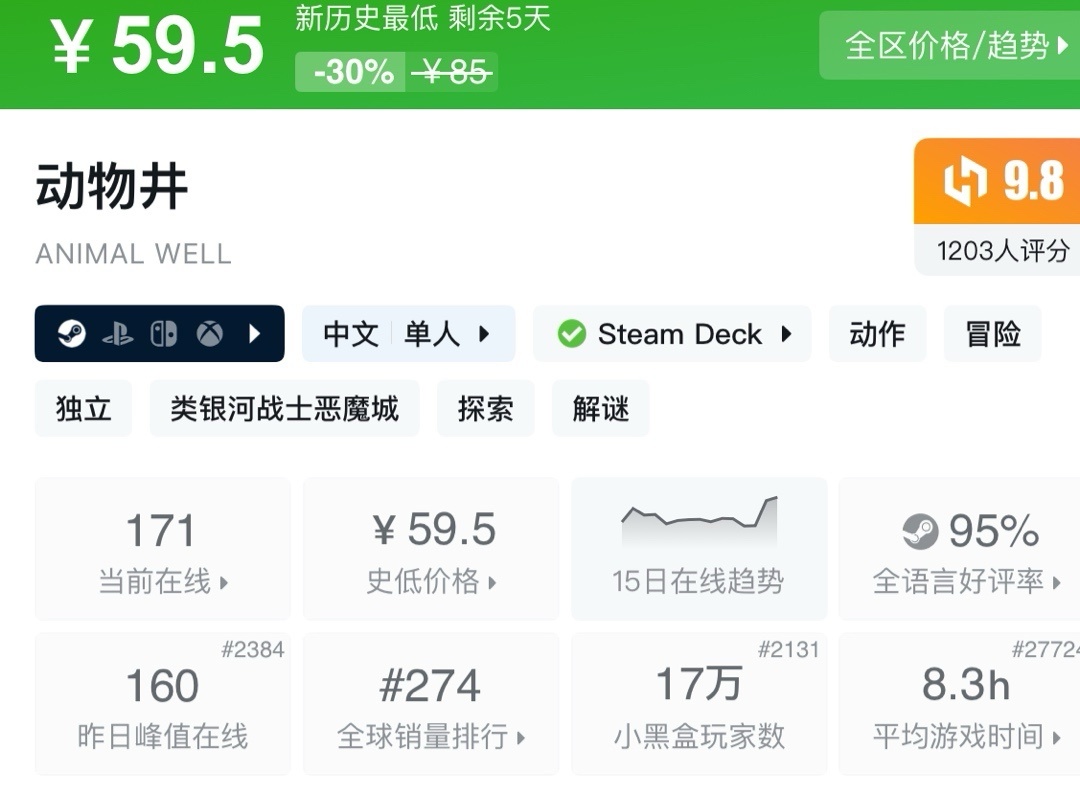Click the green Steam Deck verified checkmark
This screenshot has width=1080, height=794.
[571, 334]
